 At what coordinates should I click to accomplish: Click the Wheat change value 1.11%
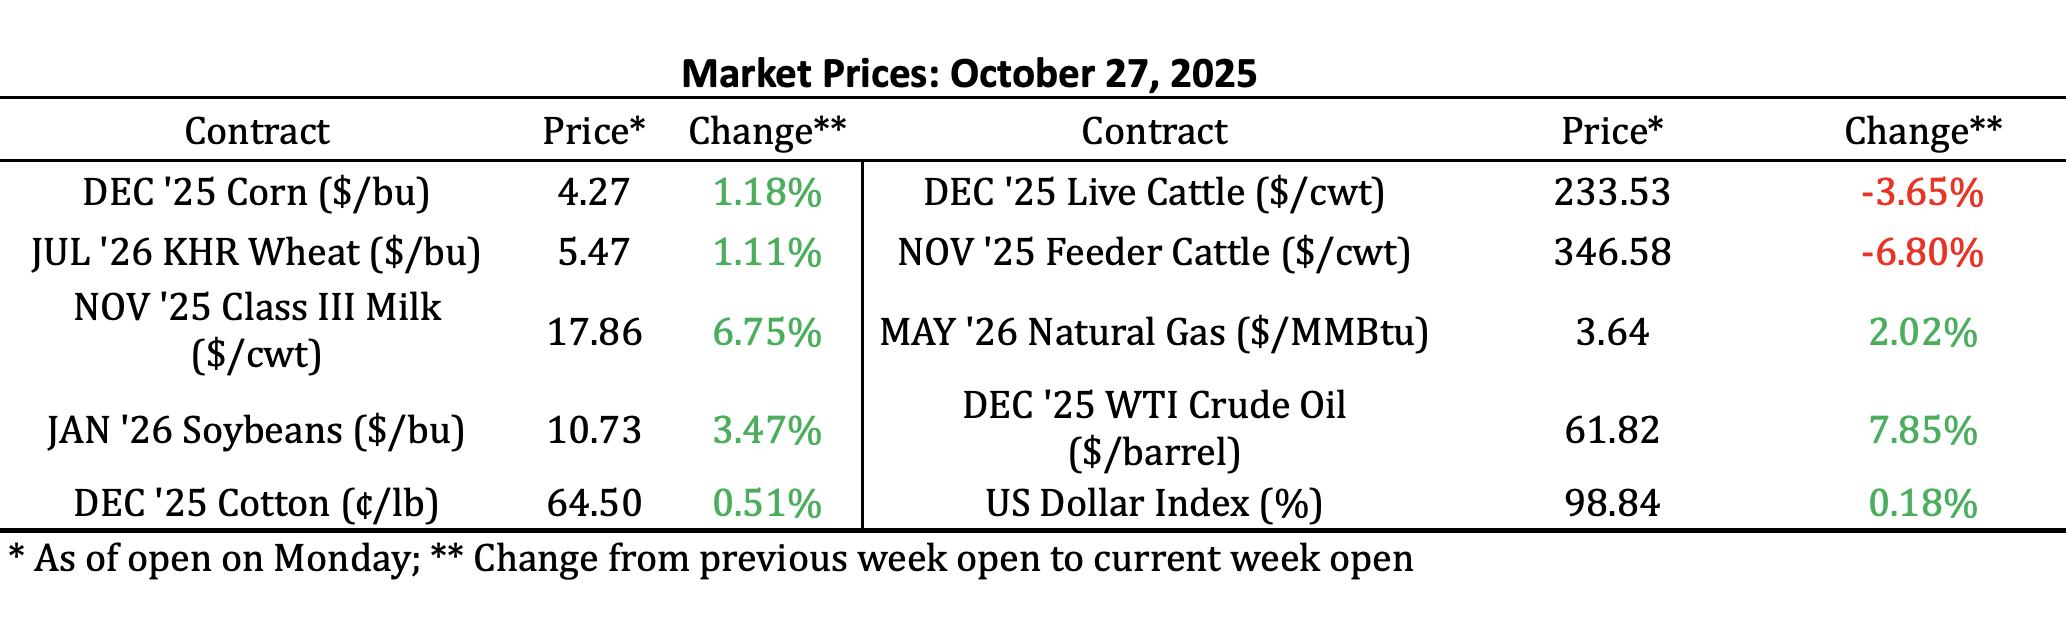[x=767, y=252]
